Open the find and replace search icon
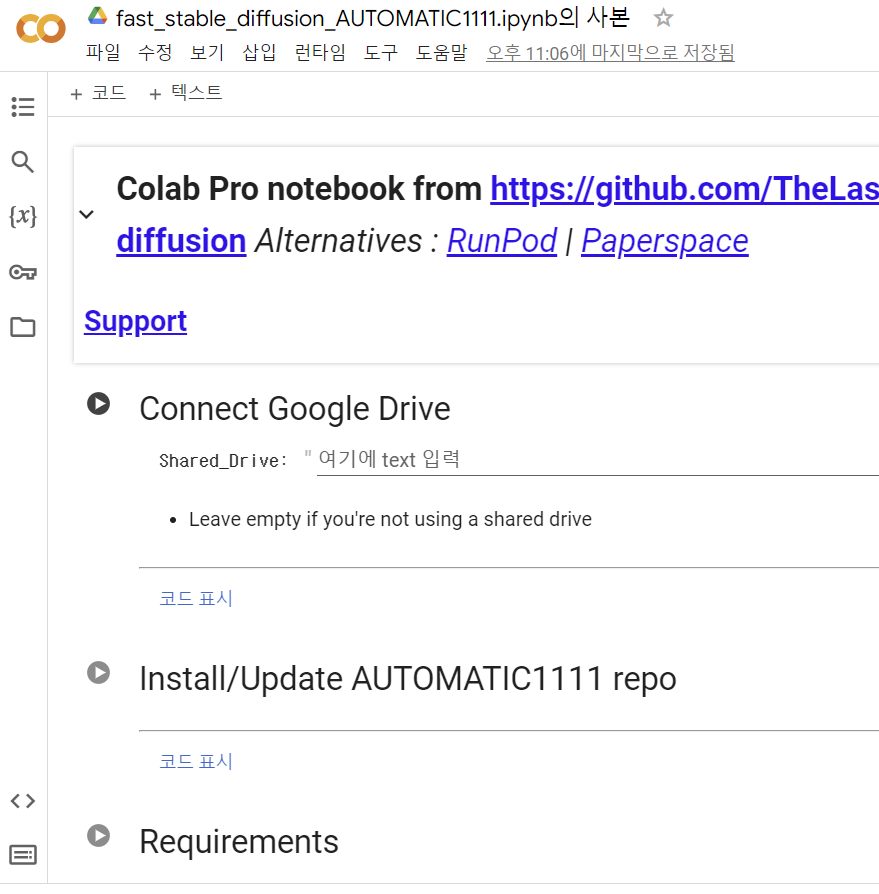The image size is (879, 894). tap(23, 162)
